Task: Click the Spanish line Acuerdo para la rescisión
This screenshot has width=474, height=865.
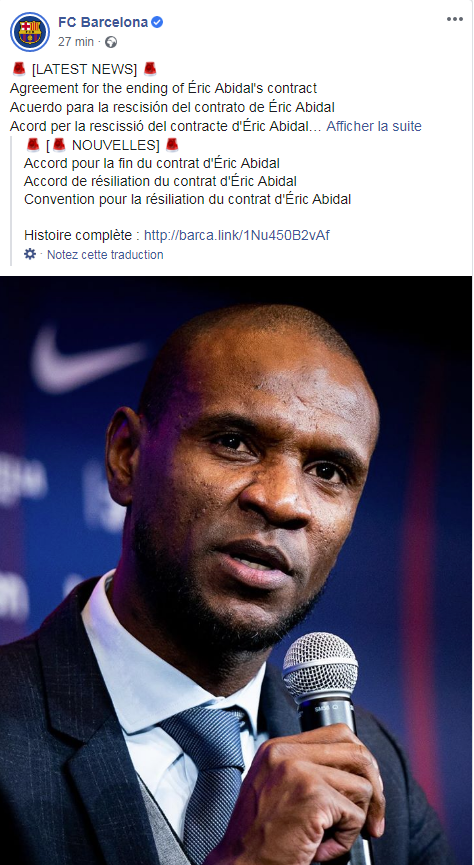Action: tap(172, 107)
